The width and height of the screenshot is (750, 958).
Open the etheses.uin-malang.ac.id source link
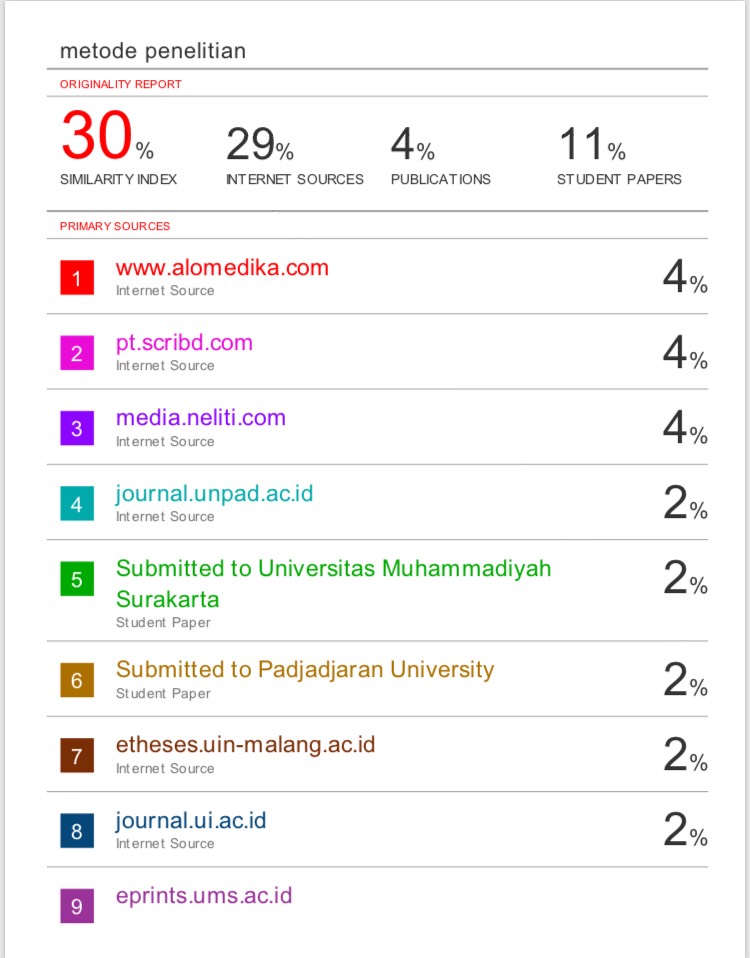tap(246, 745)
